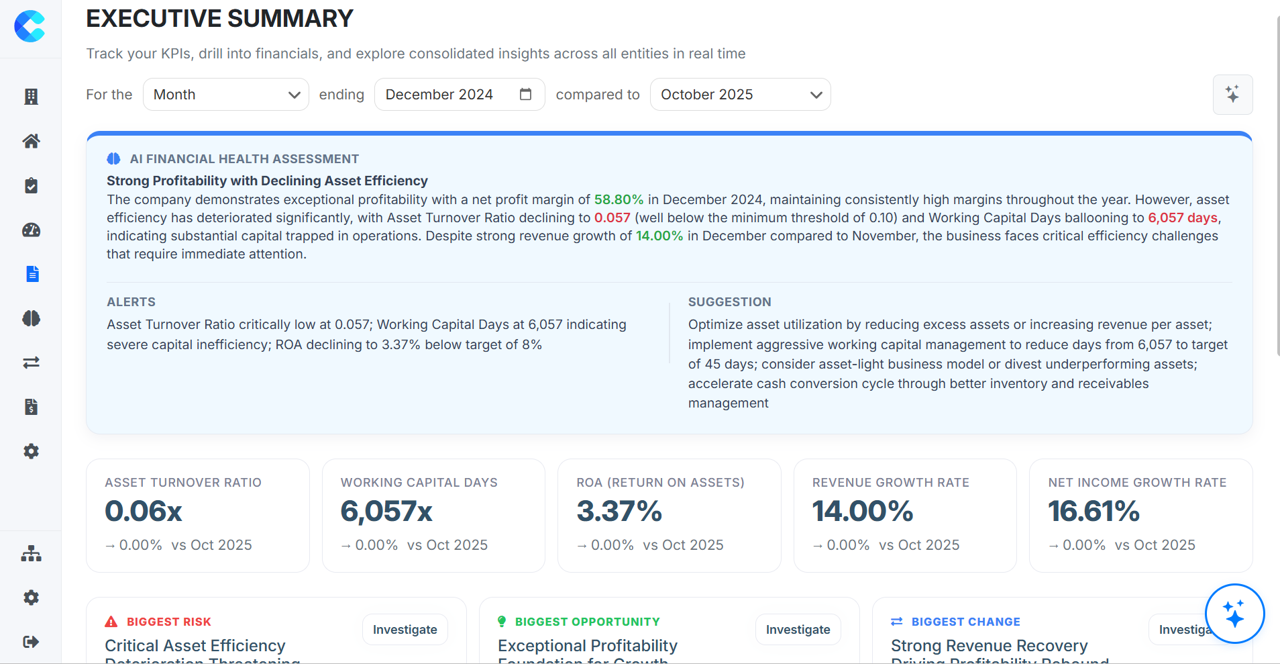Image resolution: width=1280 pixels, height=664 pixels.
Task: Click the green 58.80% net profit margin value
Action: click(x=619, y=200)
